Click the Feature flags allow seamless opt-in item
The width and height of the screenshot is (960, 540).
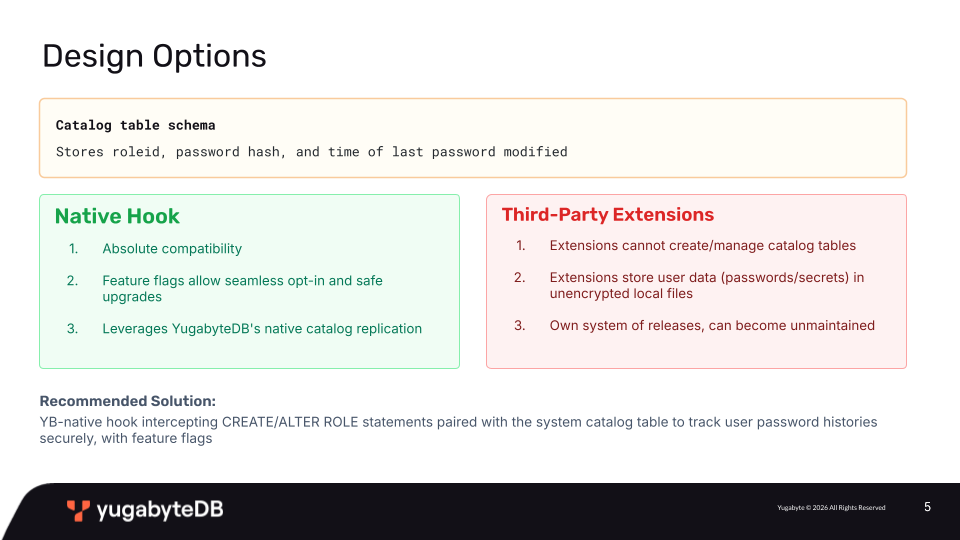click(x=242, y=288)
